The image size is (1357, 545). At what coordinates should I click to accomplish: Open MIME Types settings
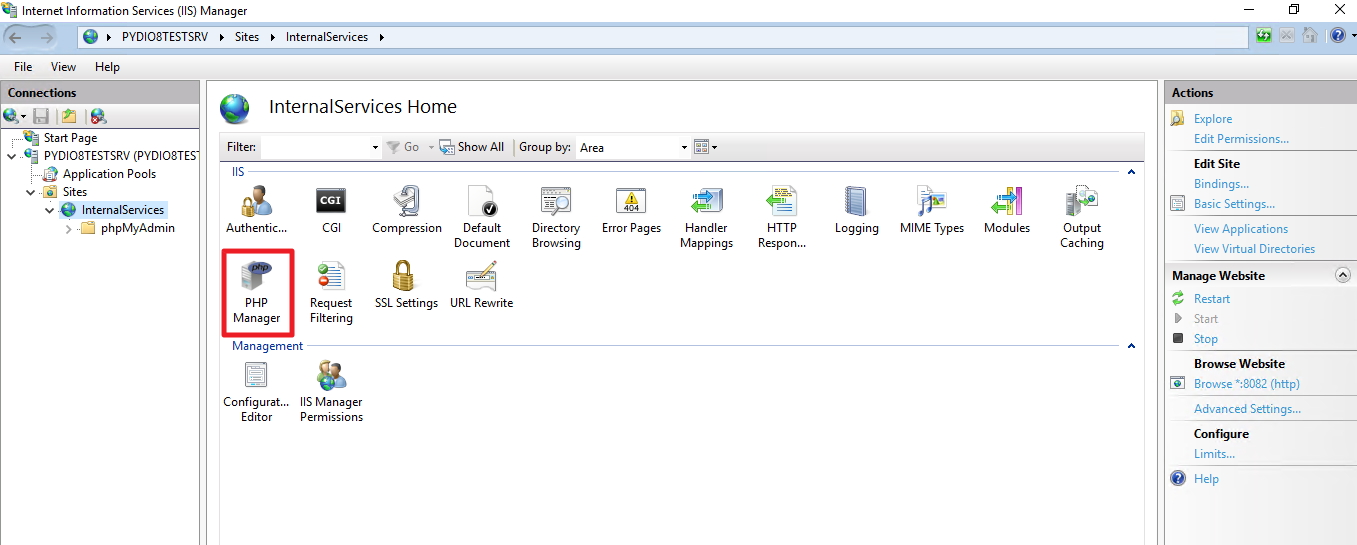931,211
